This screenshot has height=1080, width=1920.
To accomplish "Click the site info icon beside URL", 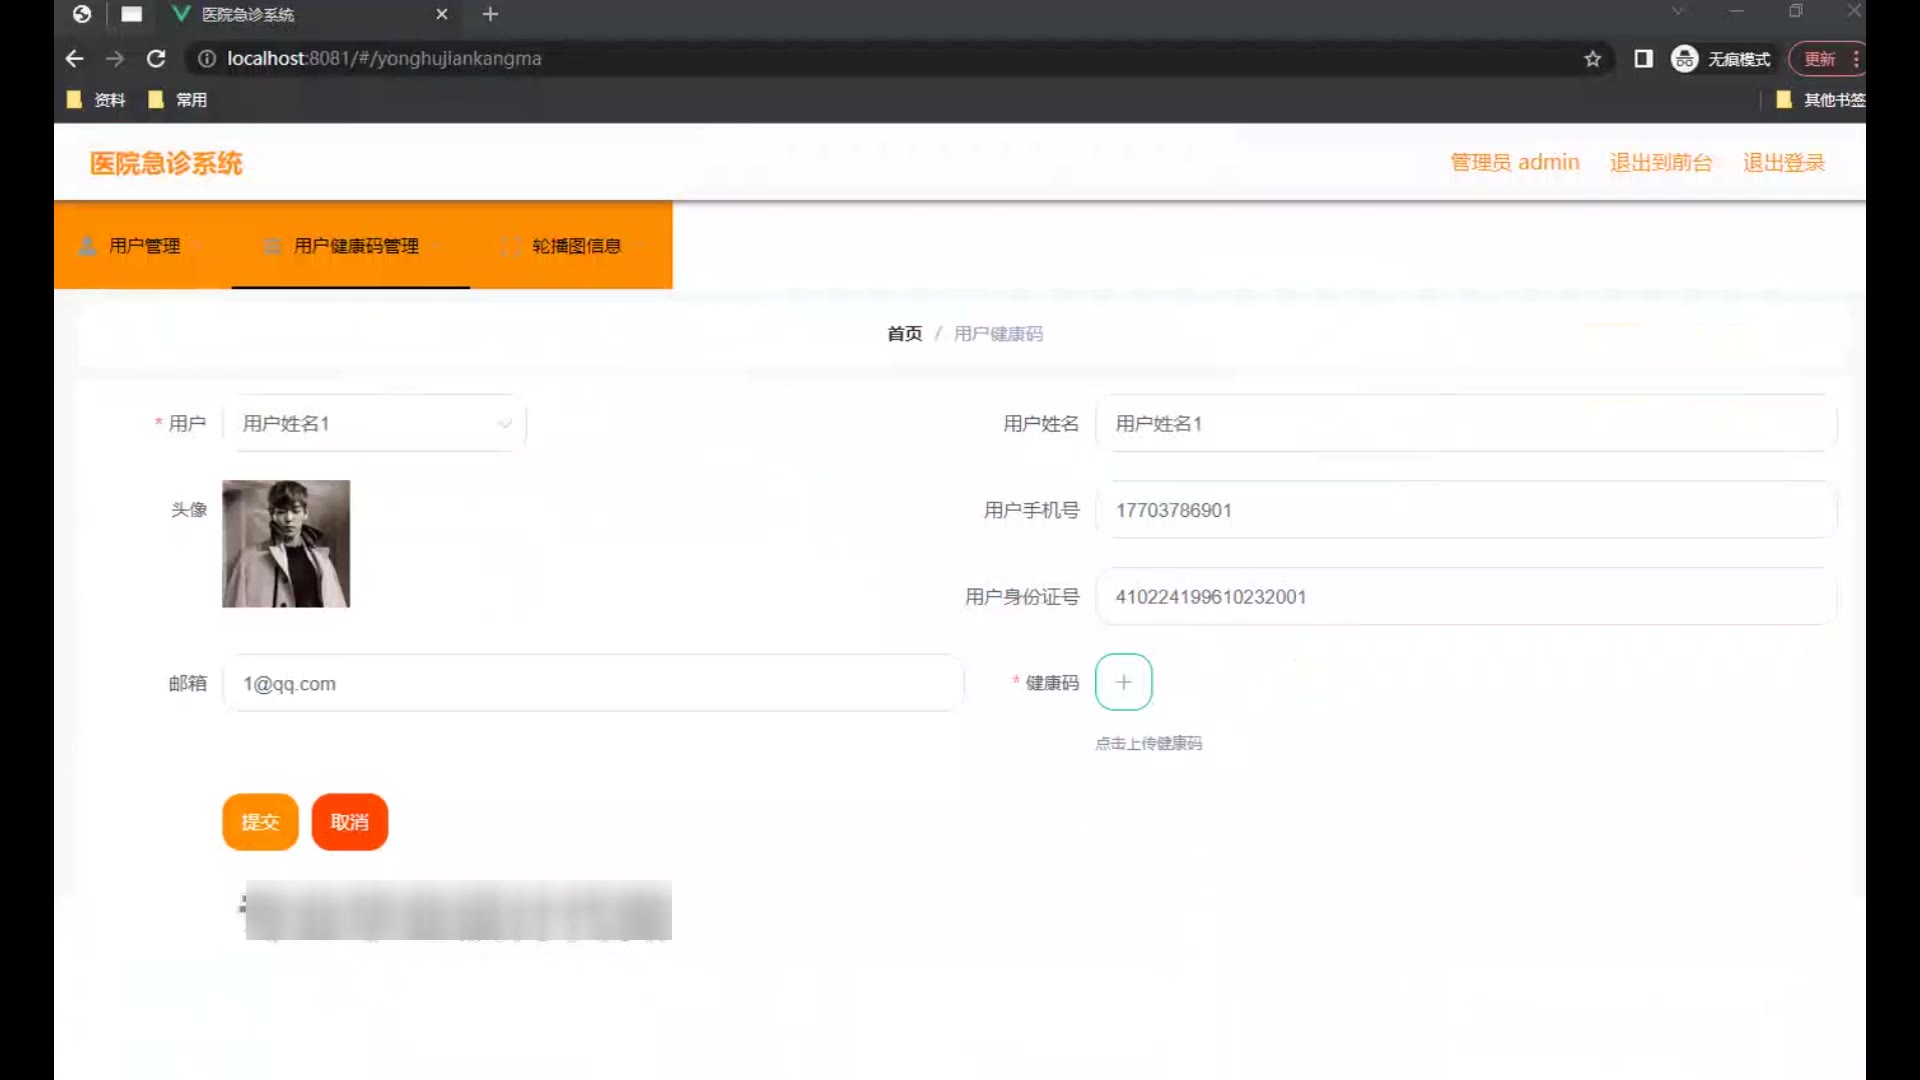I will coord(207,59).
